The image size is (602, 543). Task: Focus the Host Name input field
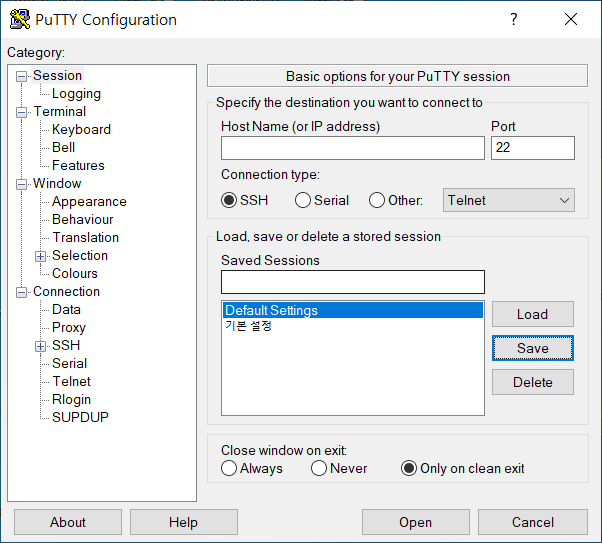pos(352,148)
